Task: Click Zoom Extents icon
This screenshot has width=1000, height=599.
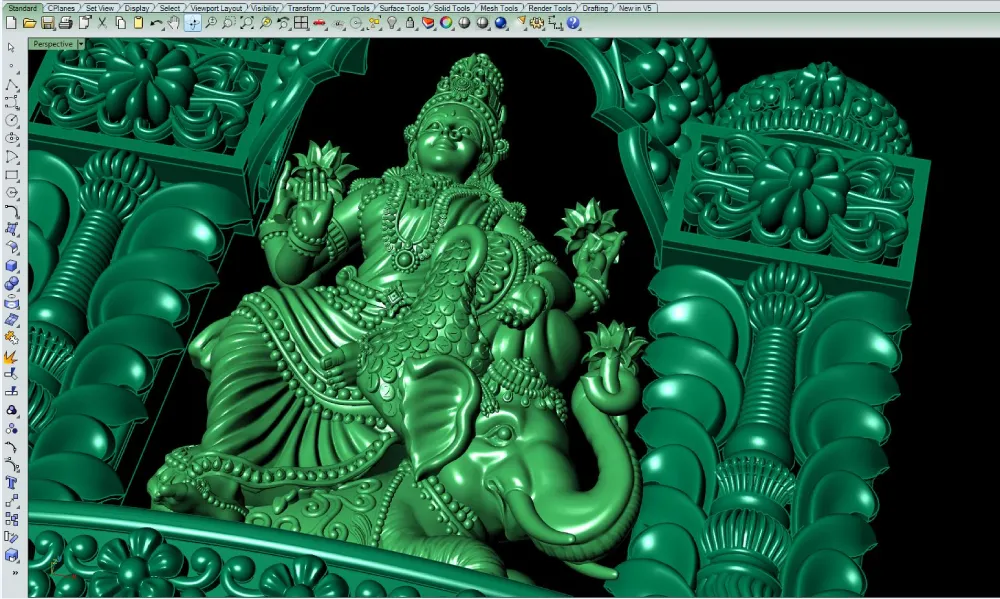Action: [x=247, y=23]
